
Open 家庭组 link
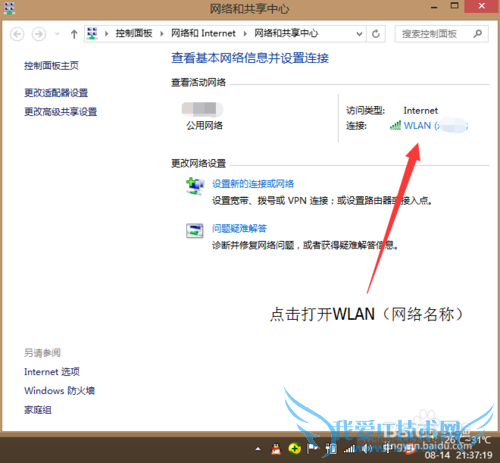[38, 410]
